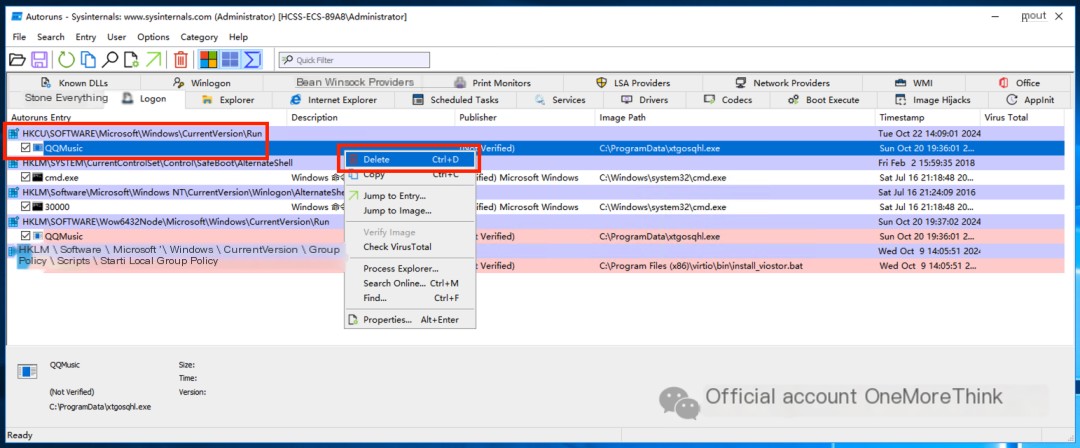Choose Check VirusTotal in the context menu
The width and height of the screenshot is (1080, 448).
[410, 247]
